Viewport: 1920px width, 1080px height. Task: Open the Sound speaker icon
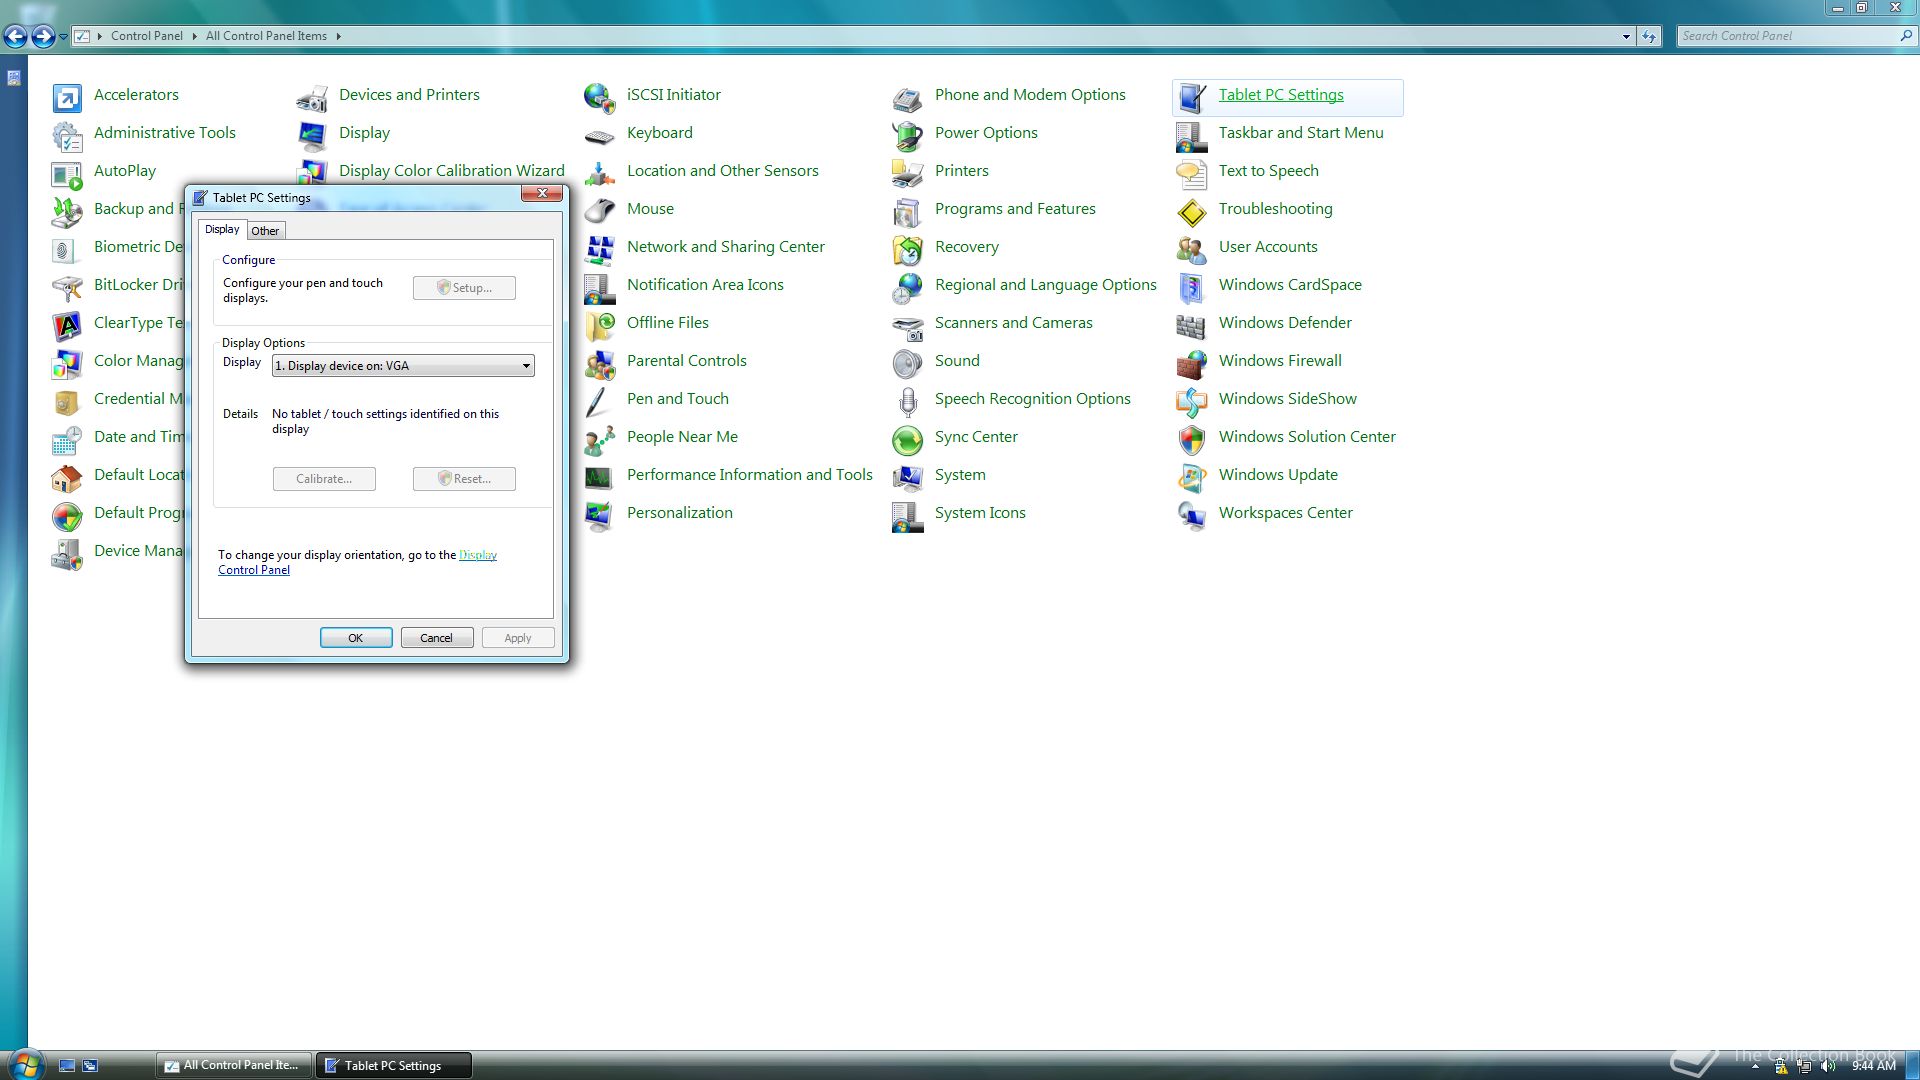(x=908, y=363)
